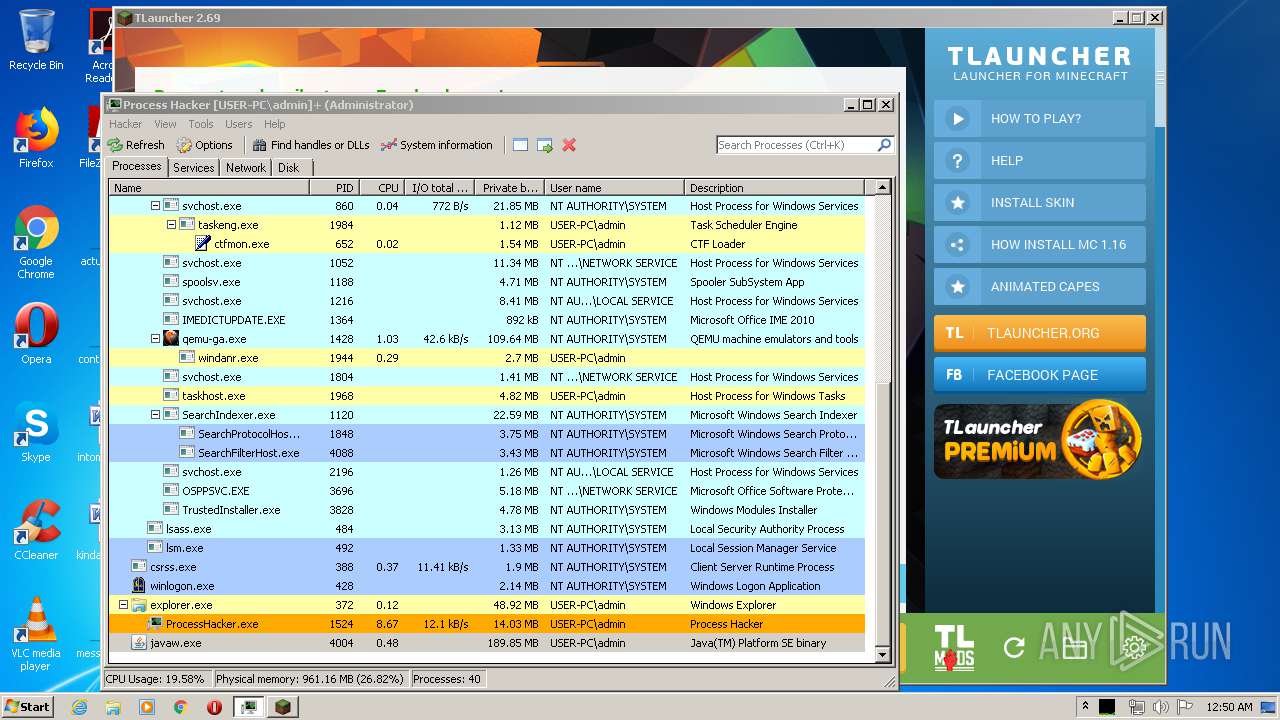Screen dimensions: 1280x720
Task: Select the ProcessHacker.exe row
Action: [487, 624]
